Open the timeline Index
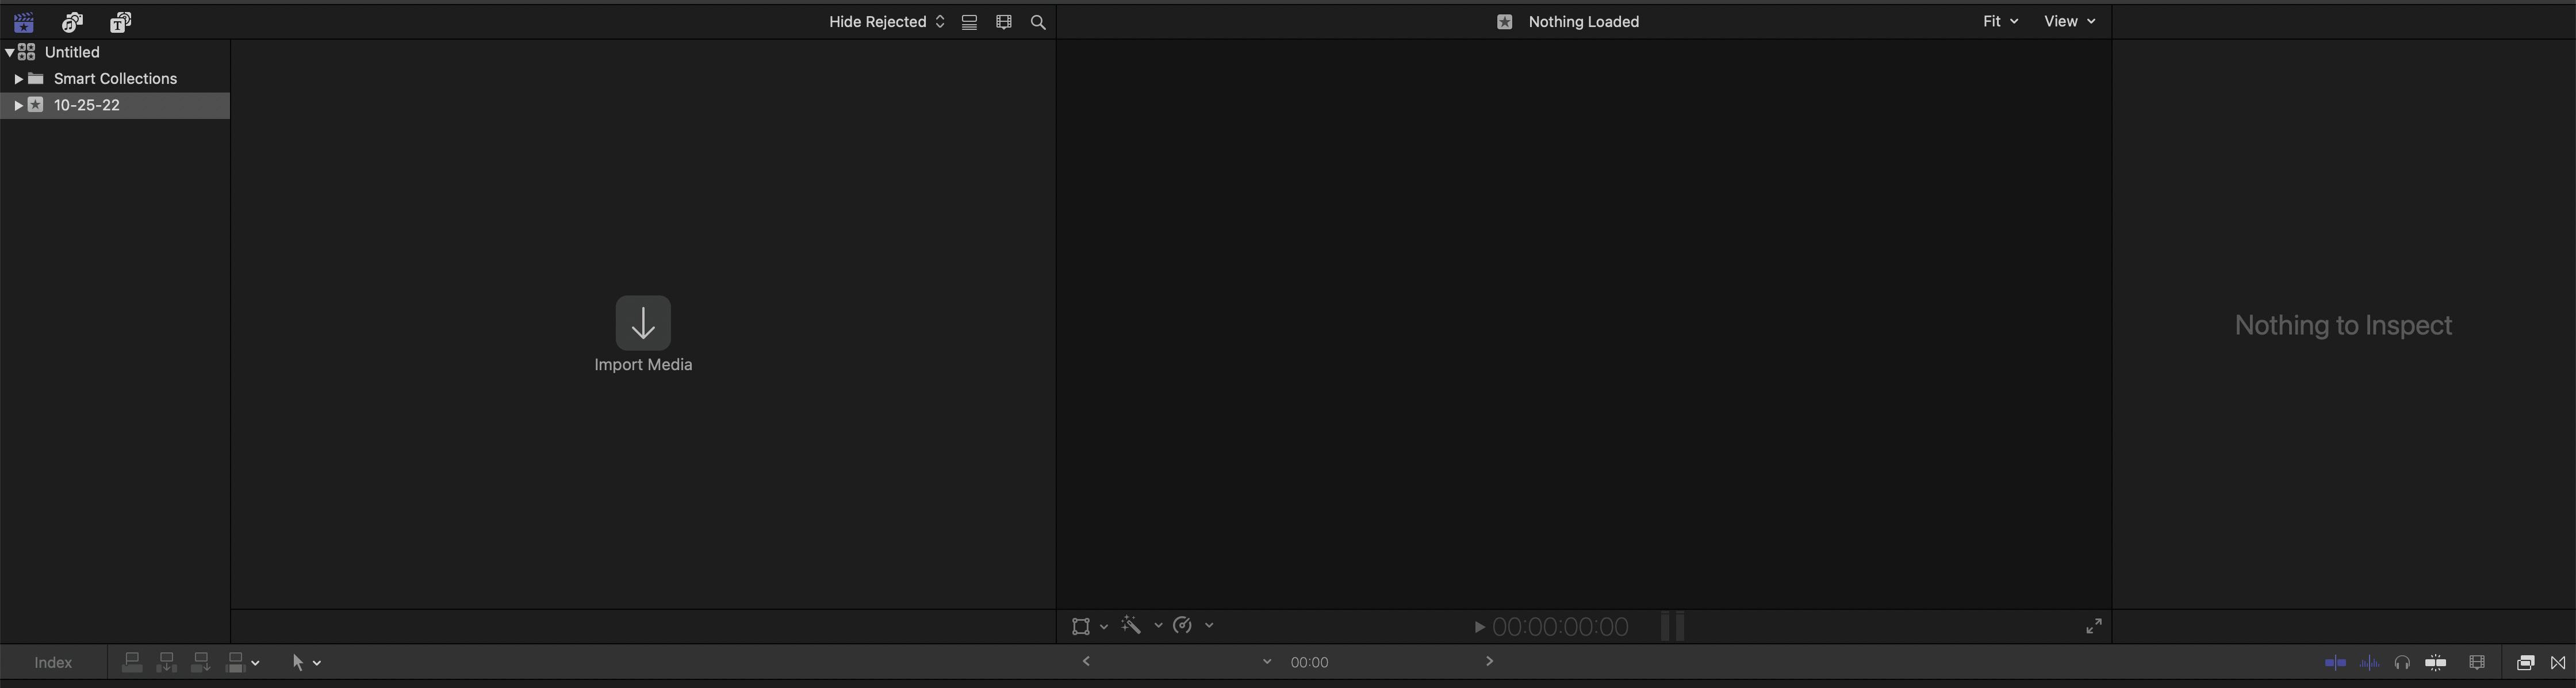2576x688 pixels. tap(53, 662)
